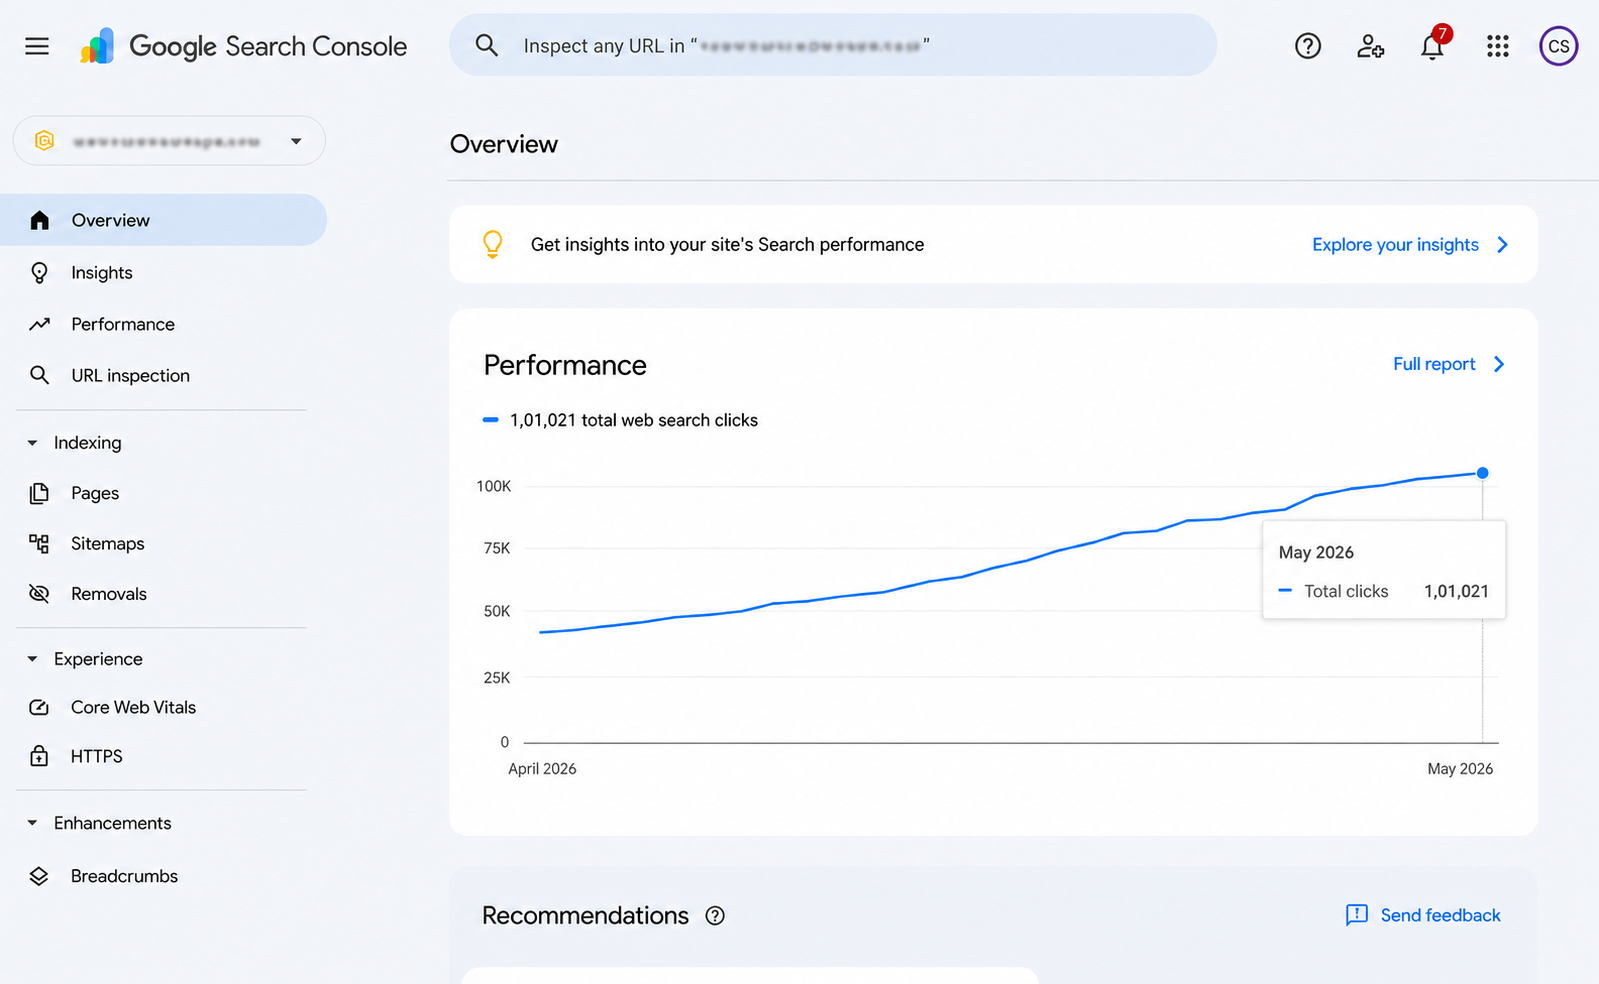Collapse the Enhancements section
The image size is (1599, 984).
[32, 823]
